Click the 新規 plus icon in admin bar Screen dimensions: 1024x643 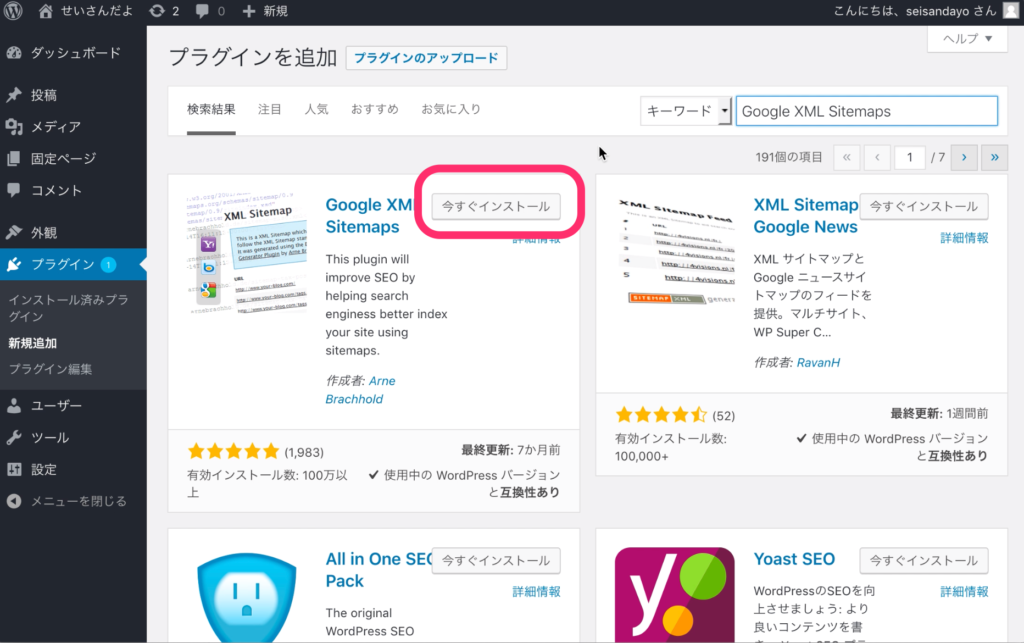pyautogui.click(x=249, y=11)
